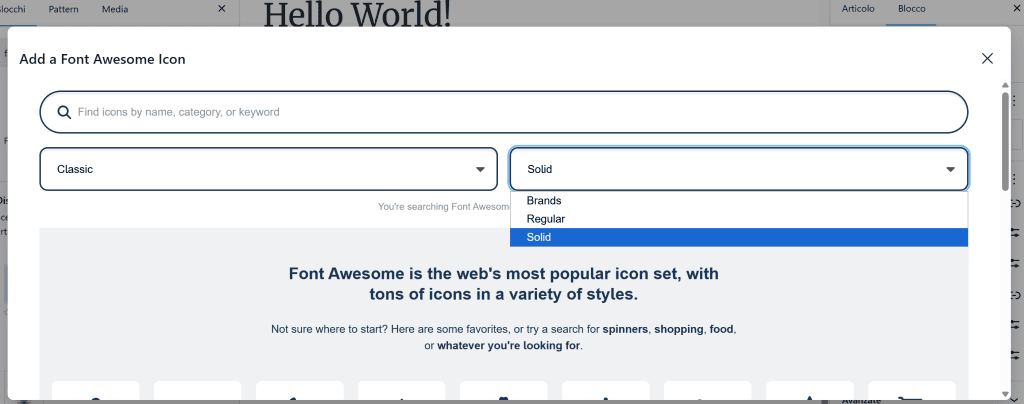The image size is (1024, 404).
Task: Close the Add a Font Awesome Icon dialog
Action: pyautogui.click(x=987, y=59)
